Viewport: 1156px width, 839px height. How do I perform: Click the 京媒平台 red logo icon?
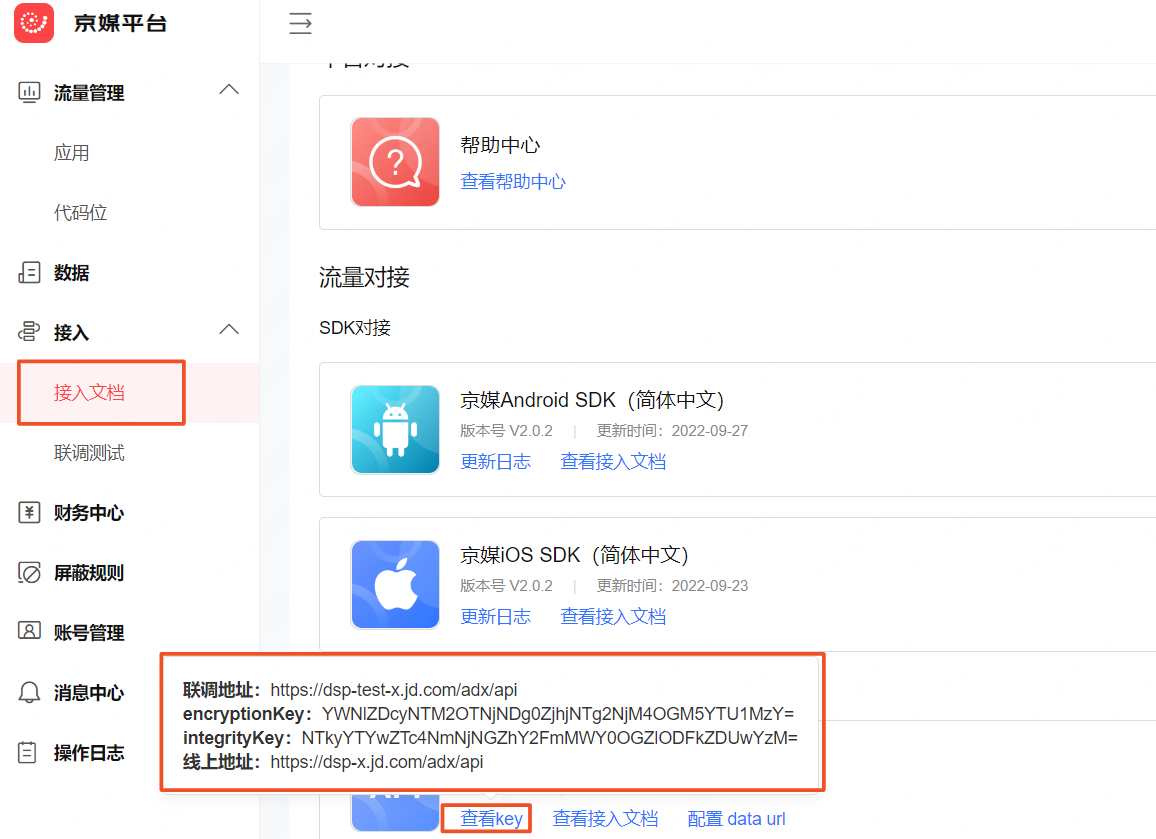(x=34, y=23)
